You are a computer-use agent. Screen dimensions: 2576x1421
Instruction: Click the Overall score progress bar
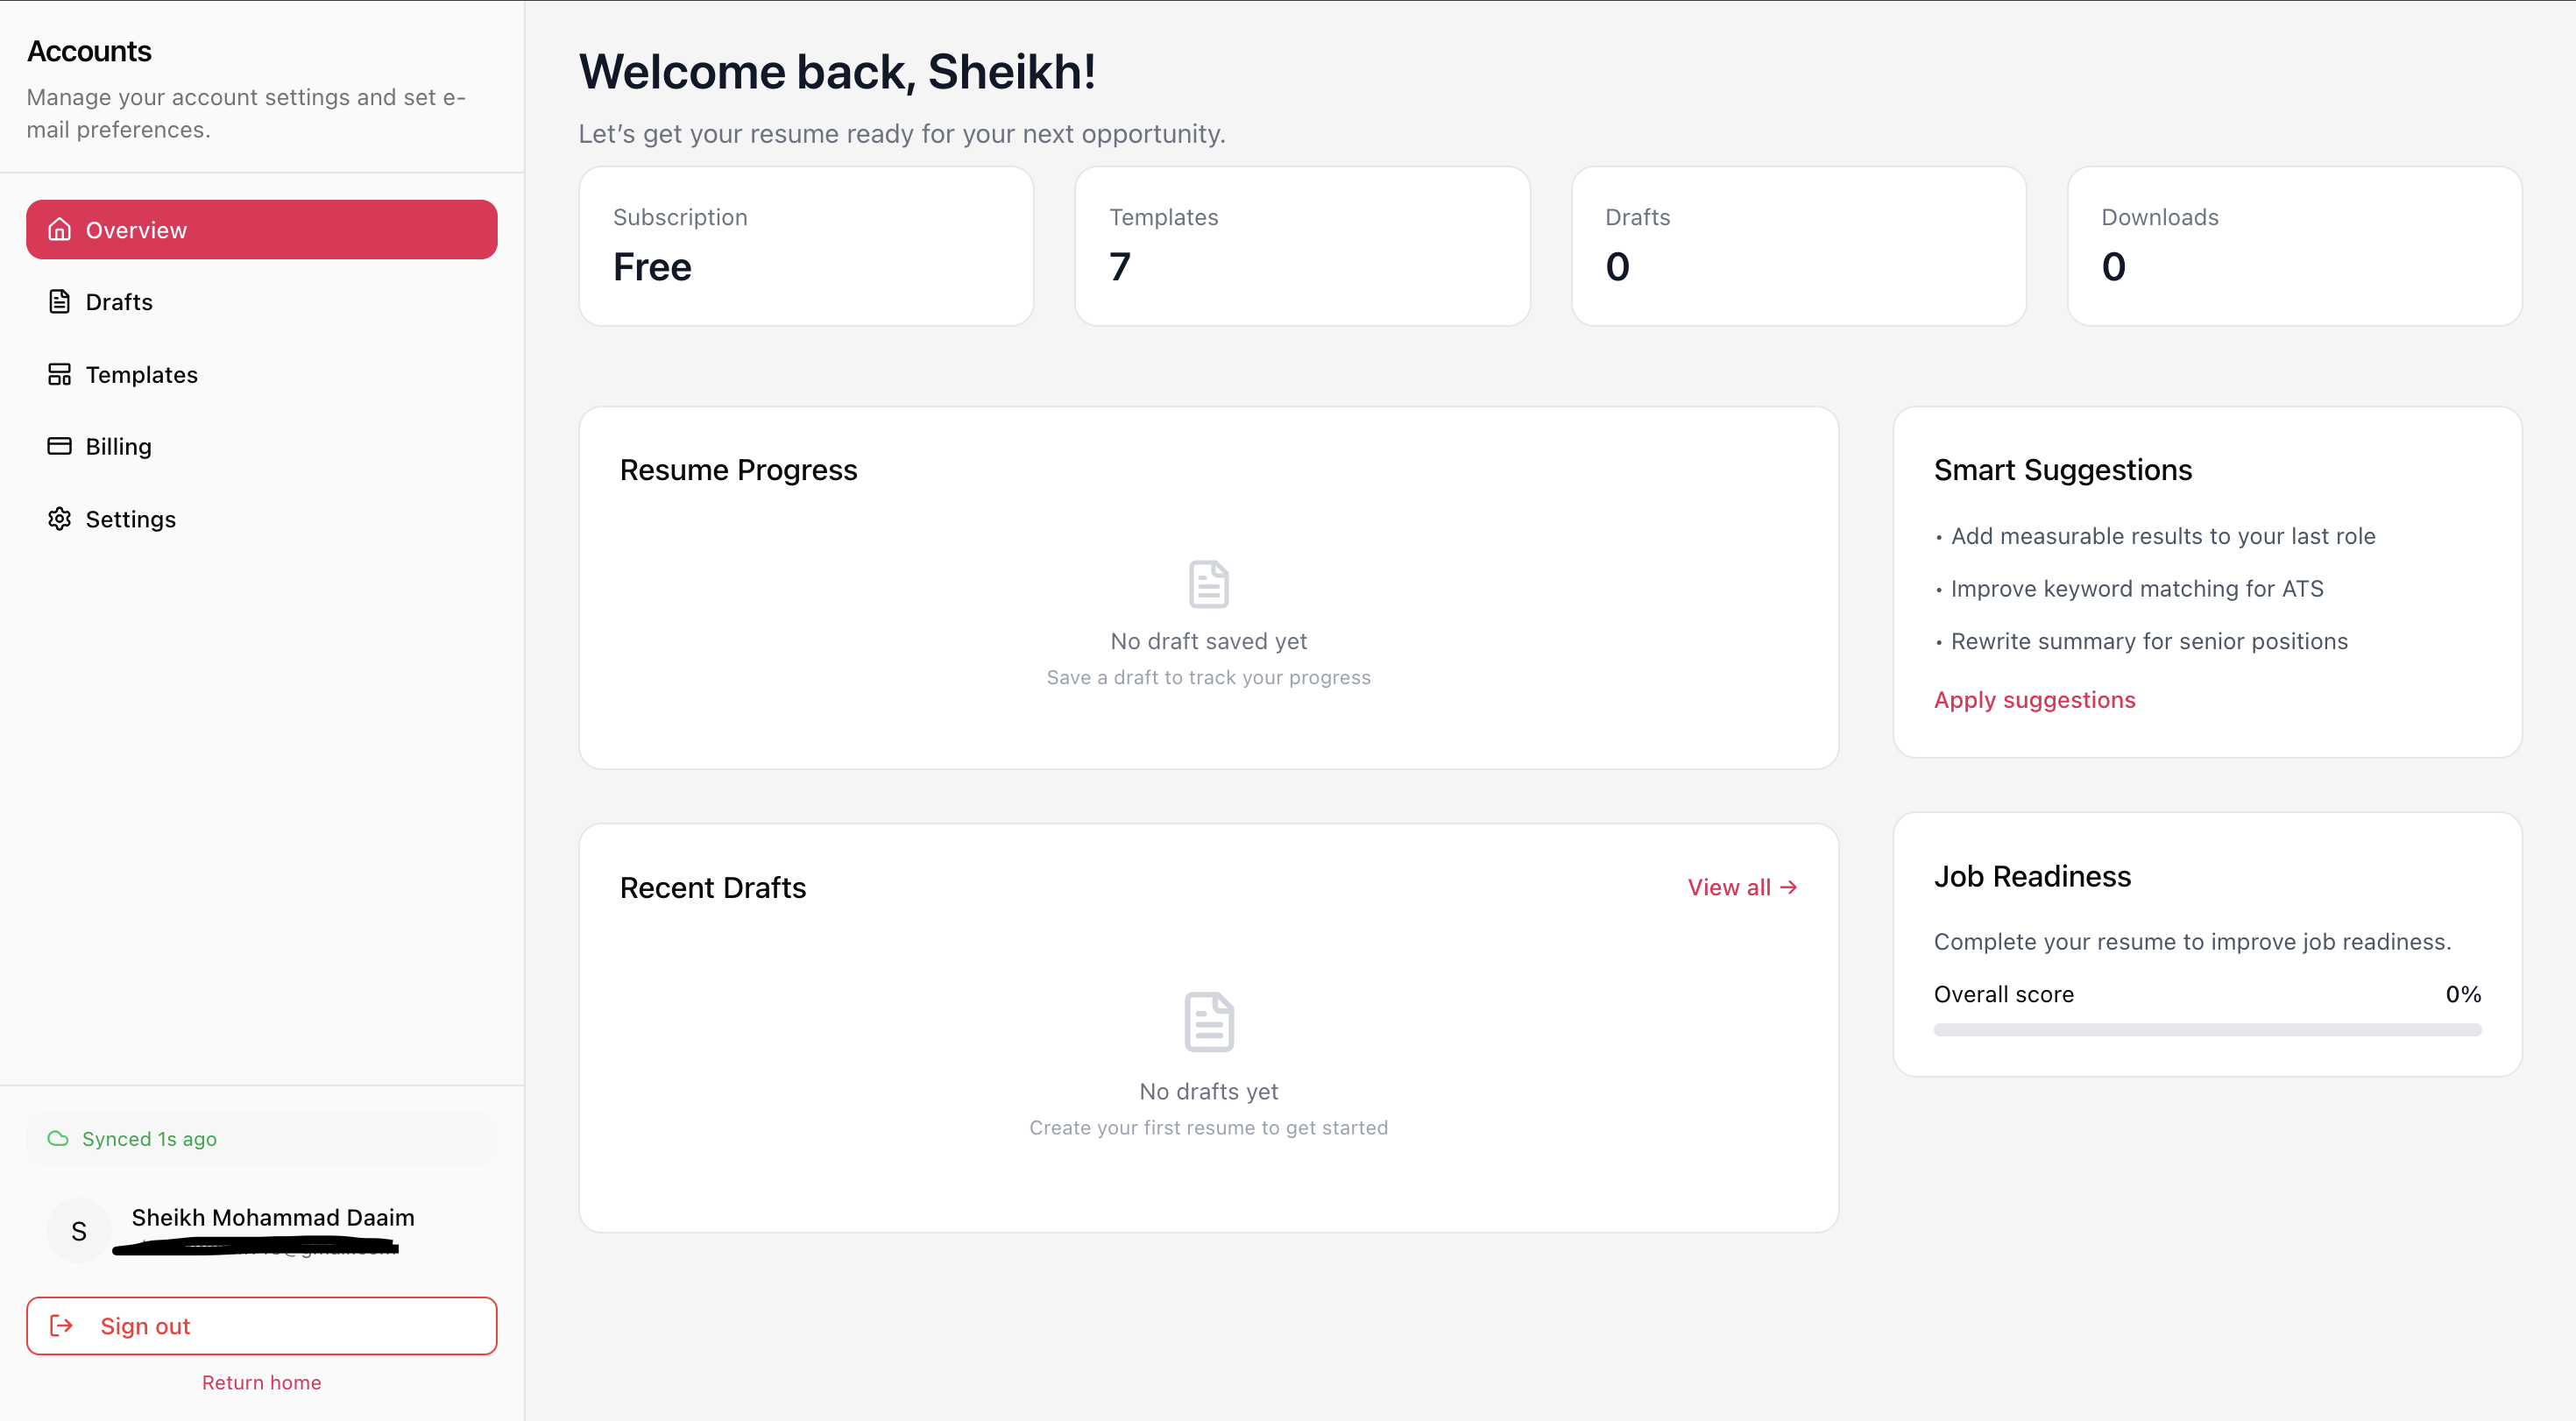(x=2206, y=1030)
